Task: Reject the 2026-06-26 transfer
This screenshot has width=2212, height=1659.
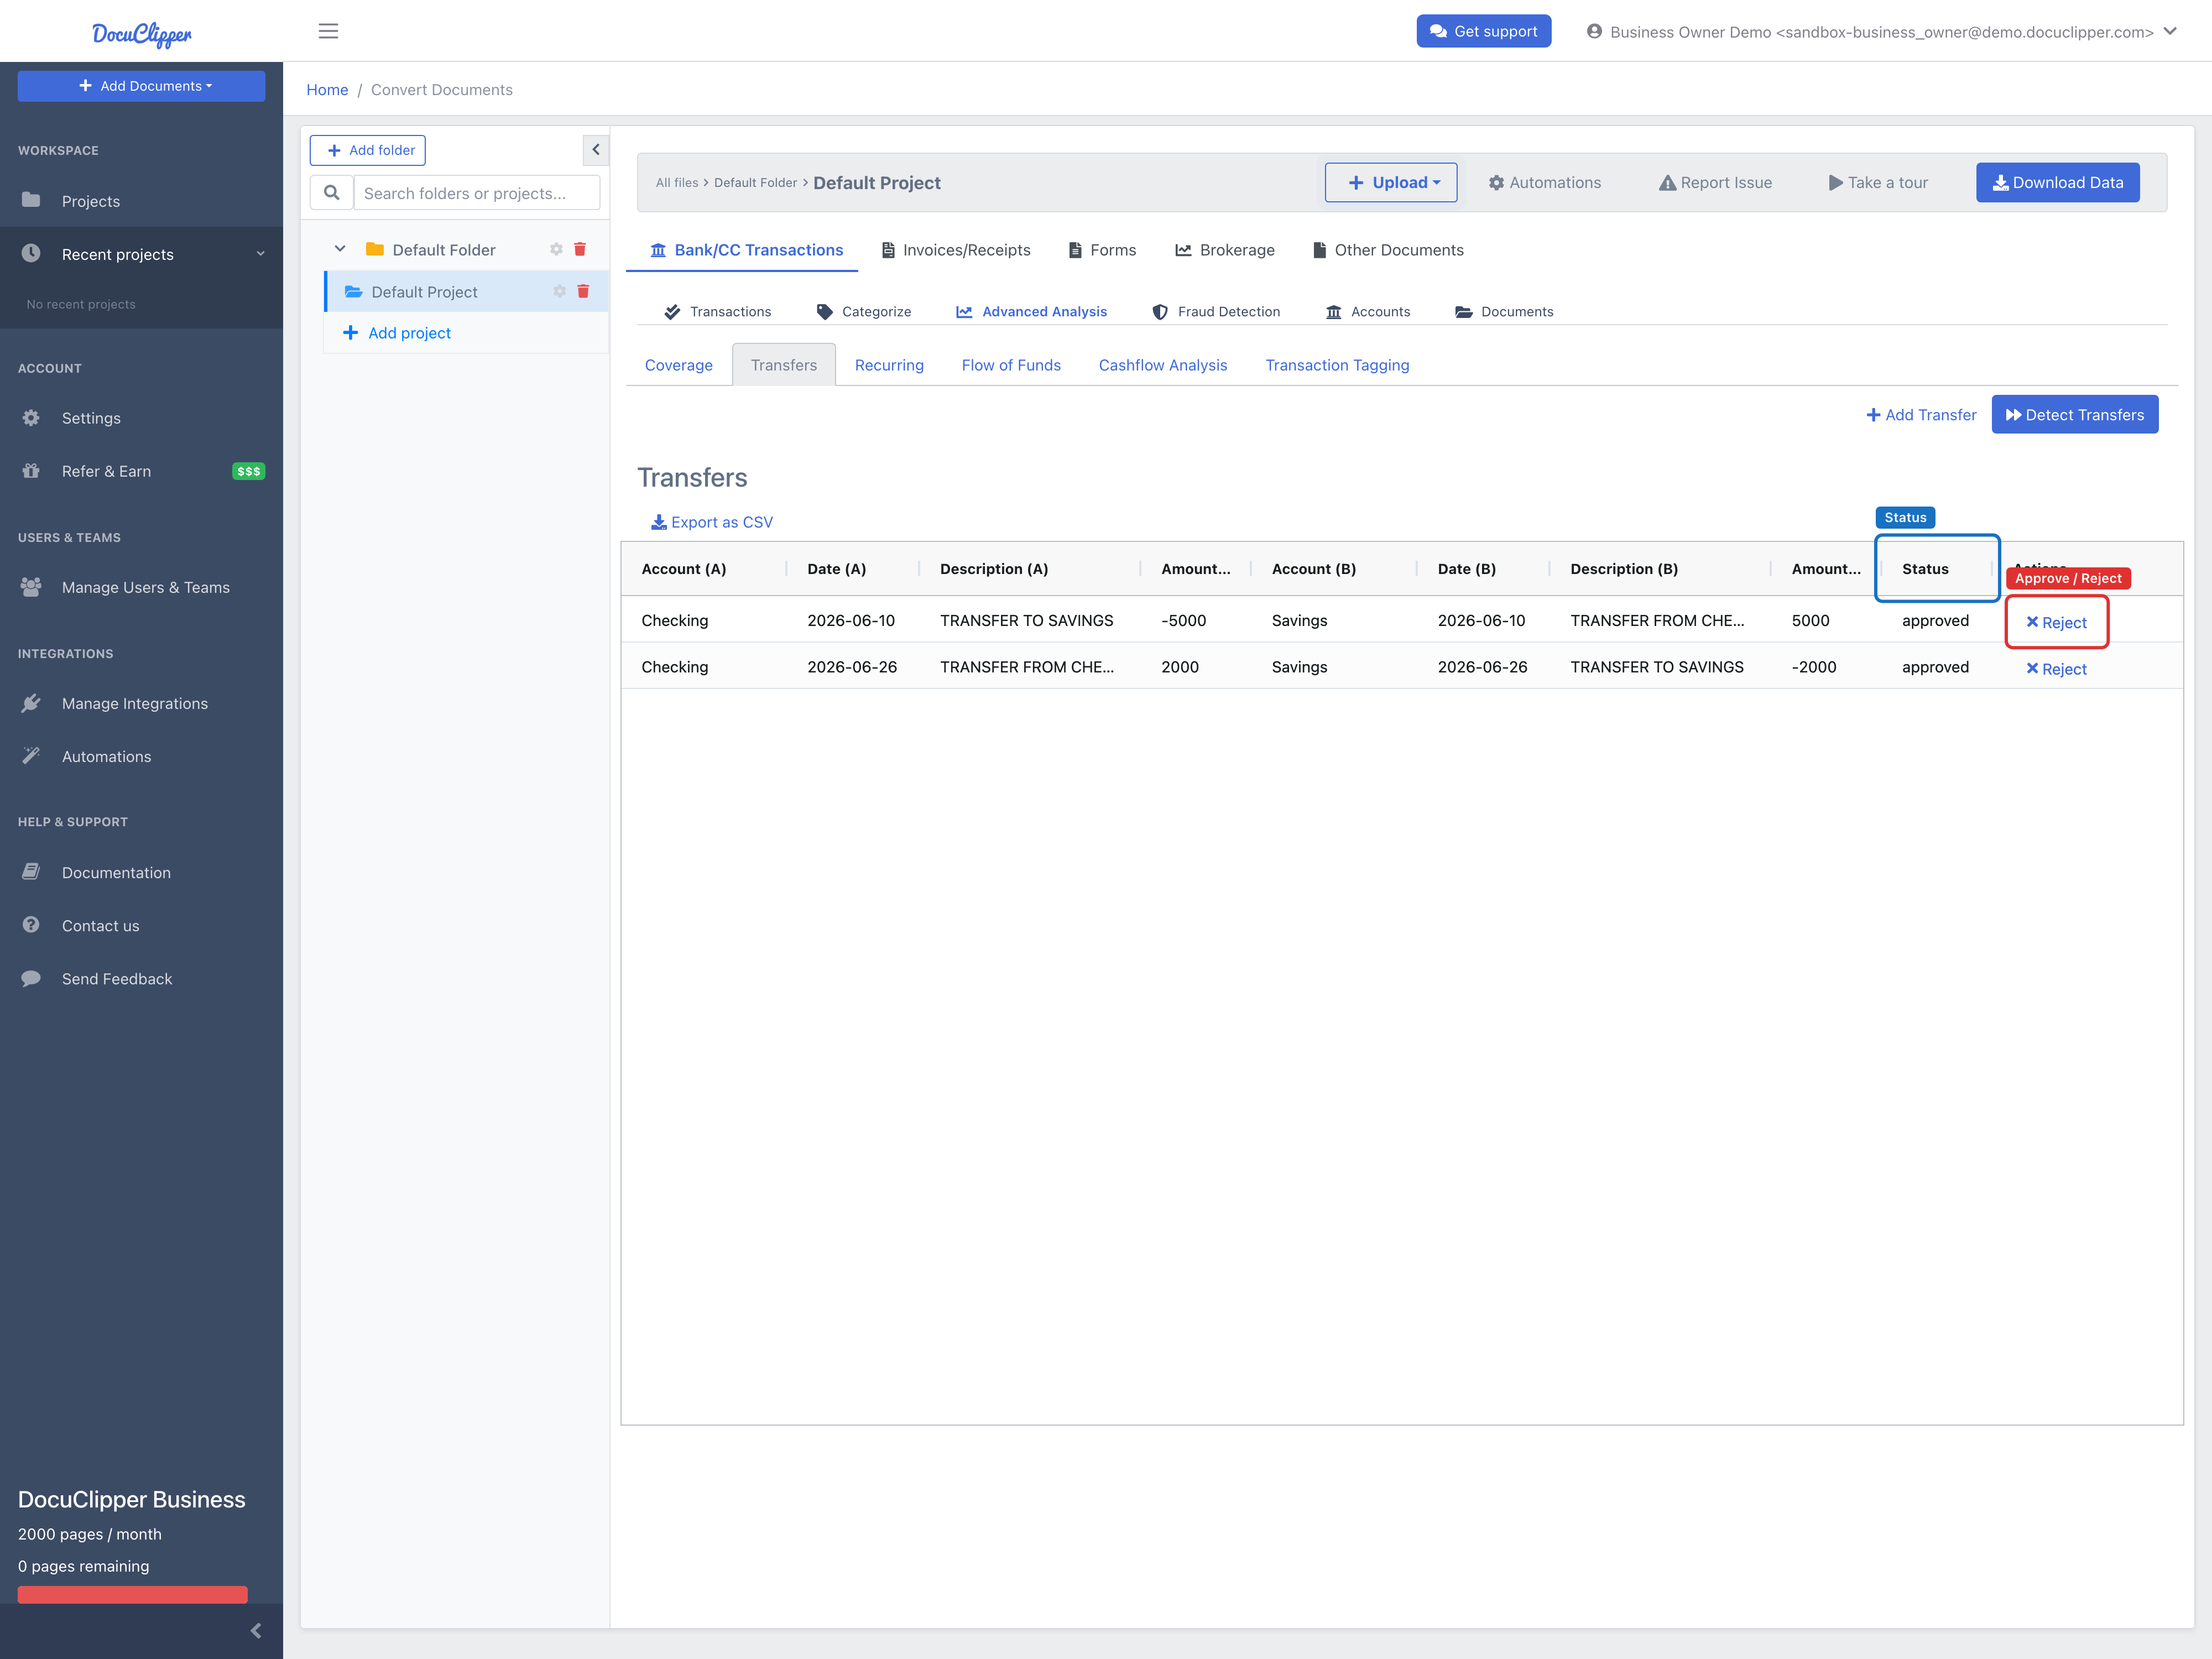Action: pos(2056,669)
